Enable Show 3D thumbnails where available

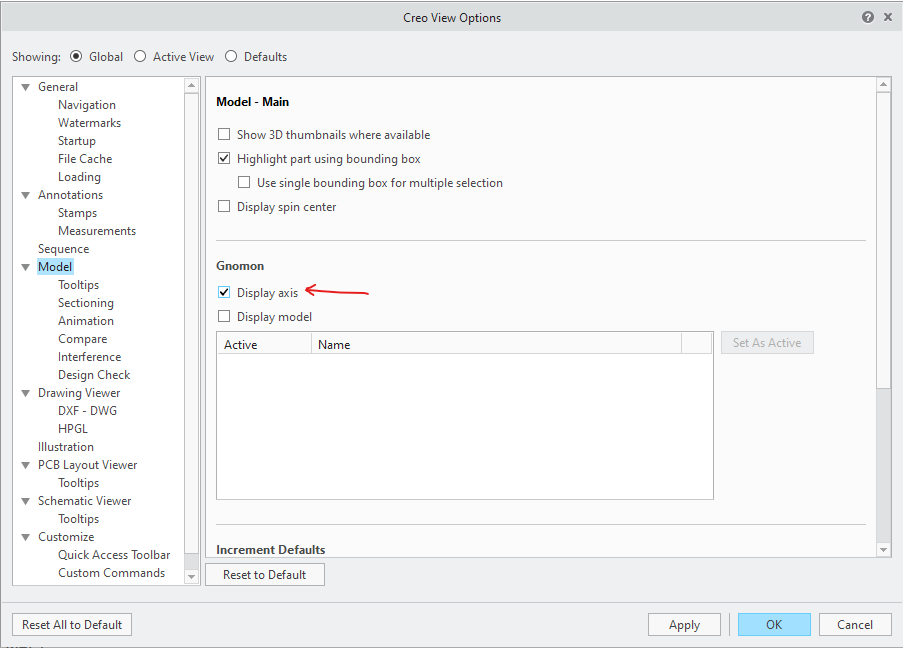[x=224, y=134]
